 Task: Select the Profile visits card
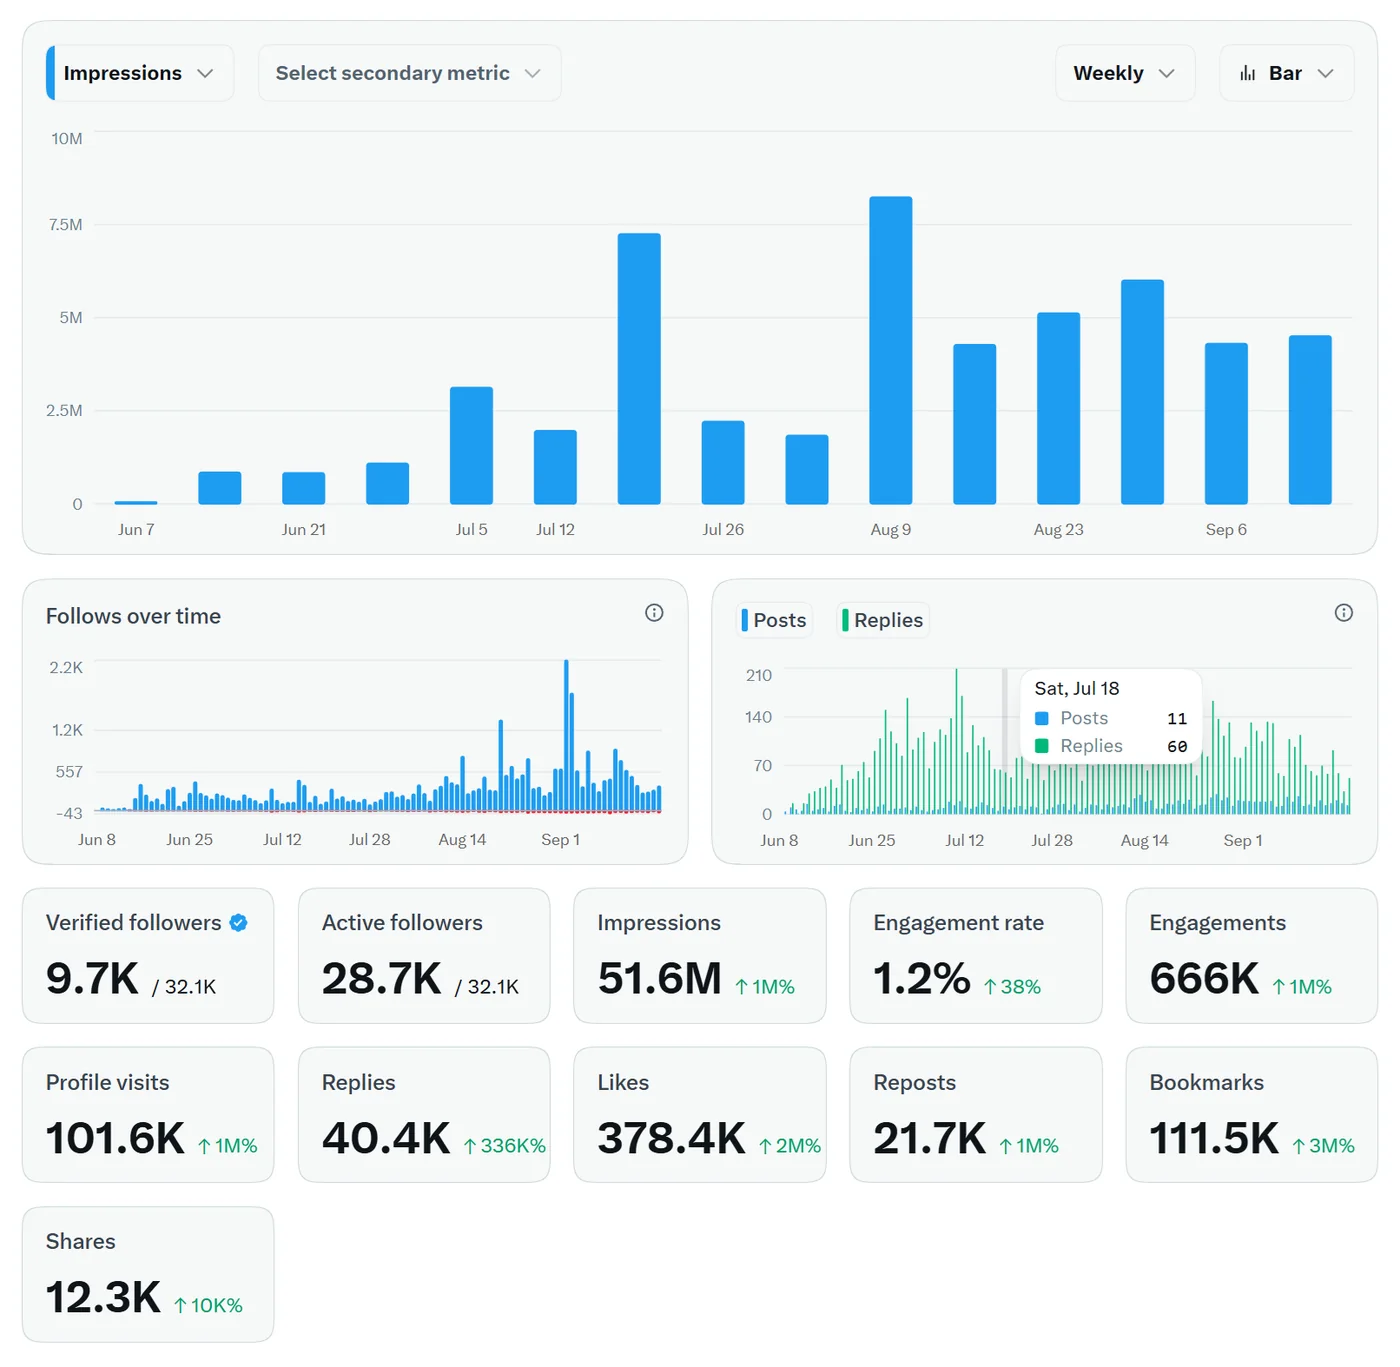pyautogui.click(x=148, y=1115)
